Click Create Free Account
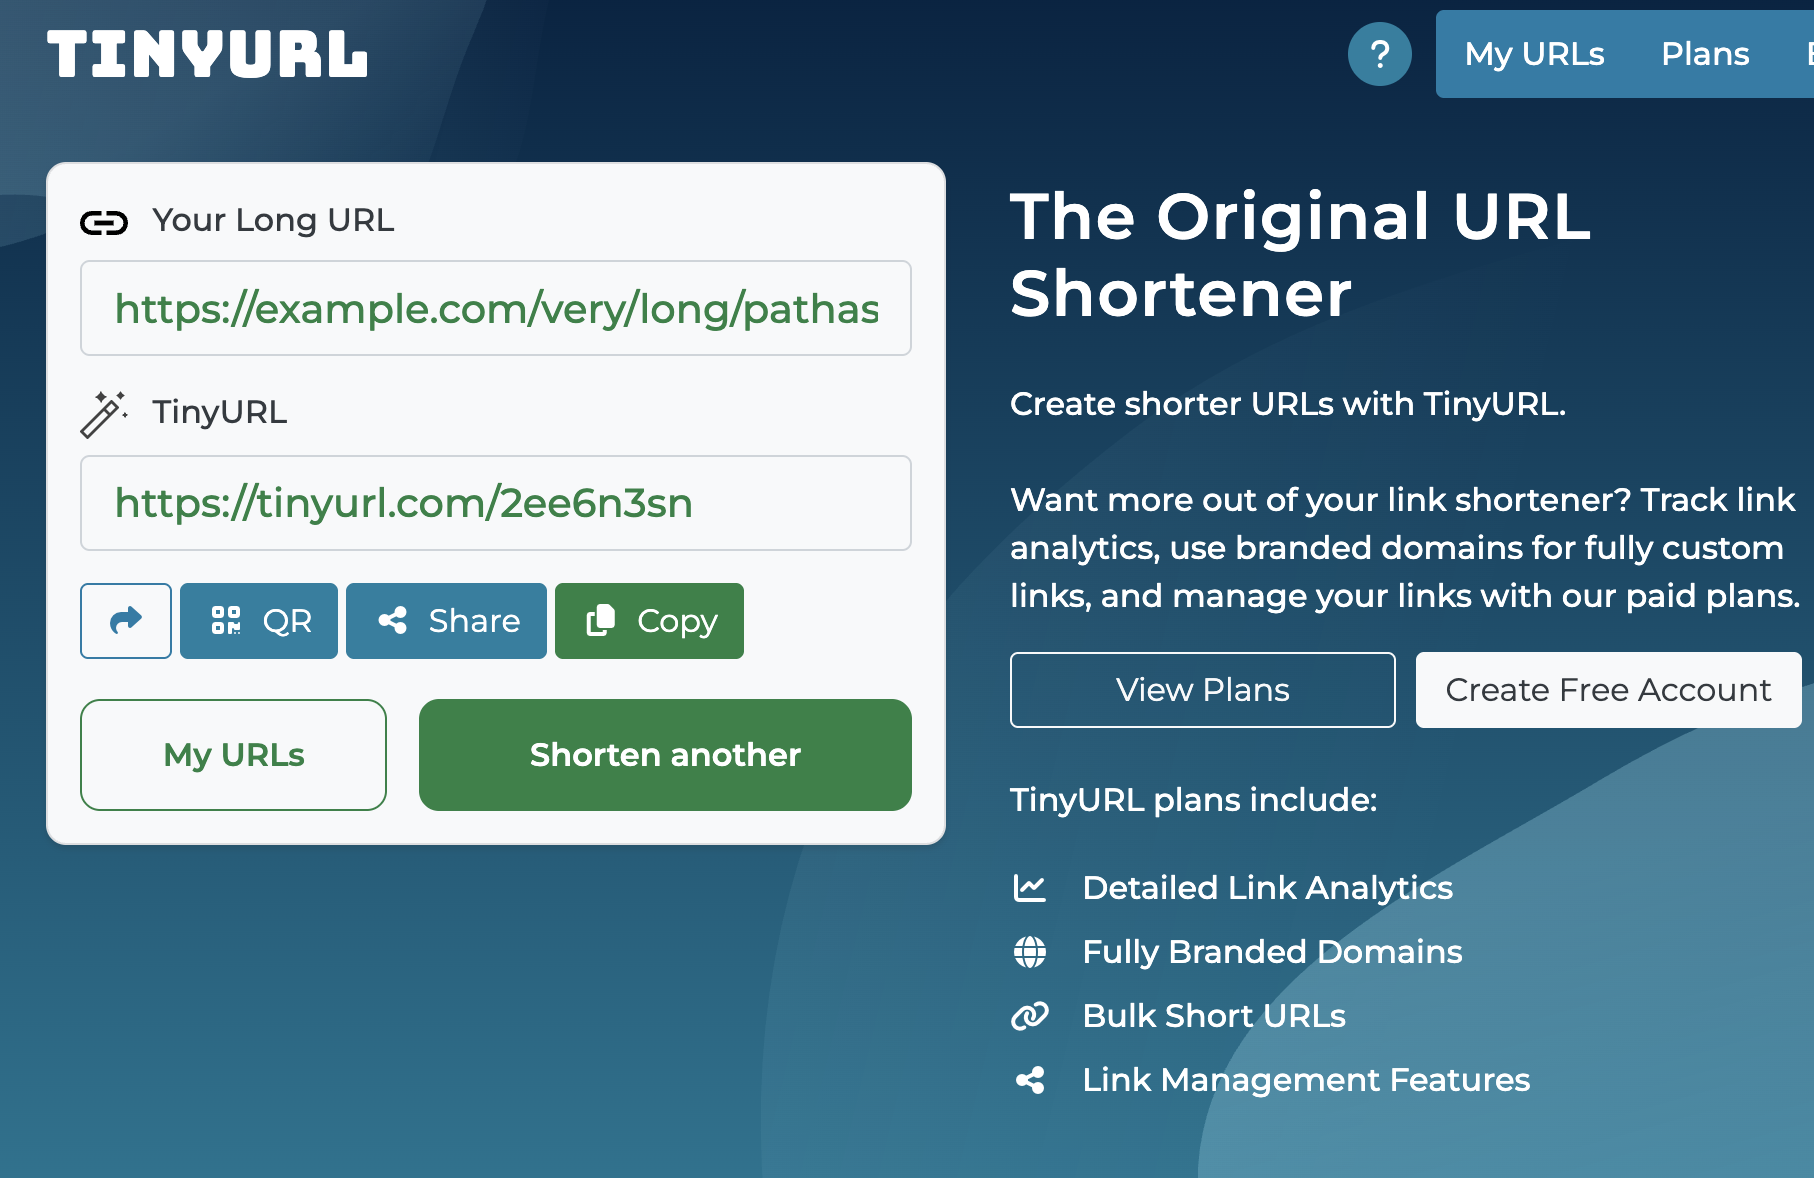1814x1178 pixels. [1608, 690]
